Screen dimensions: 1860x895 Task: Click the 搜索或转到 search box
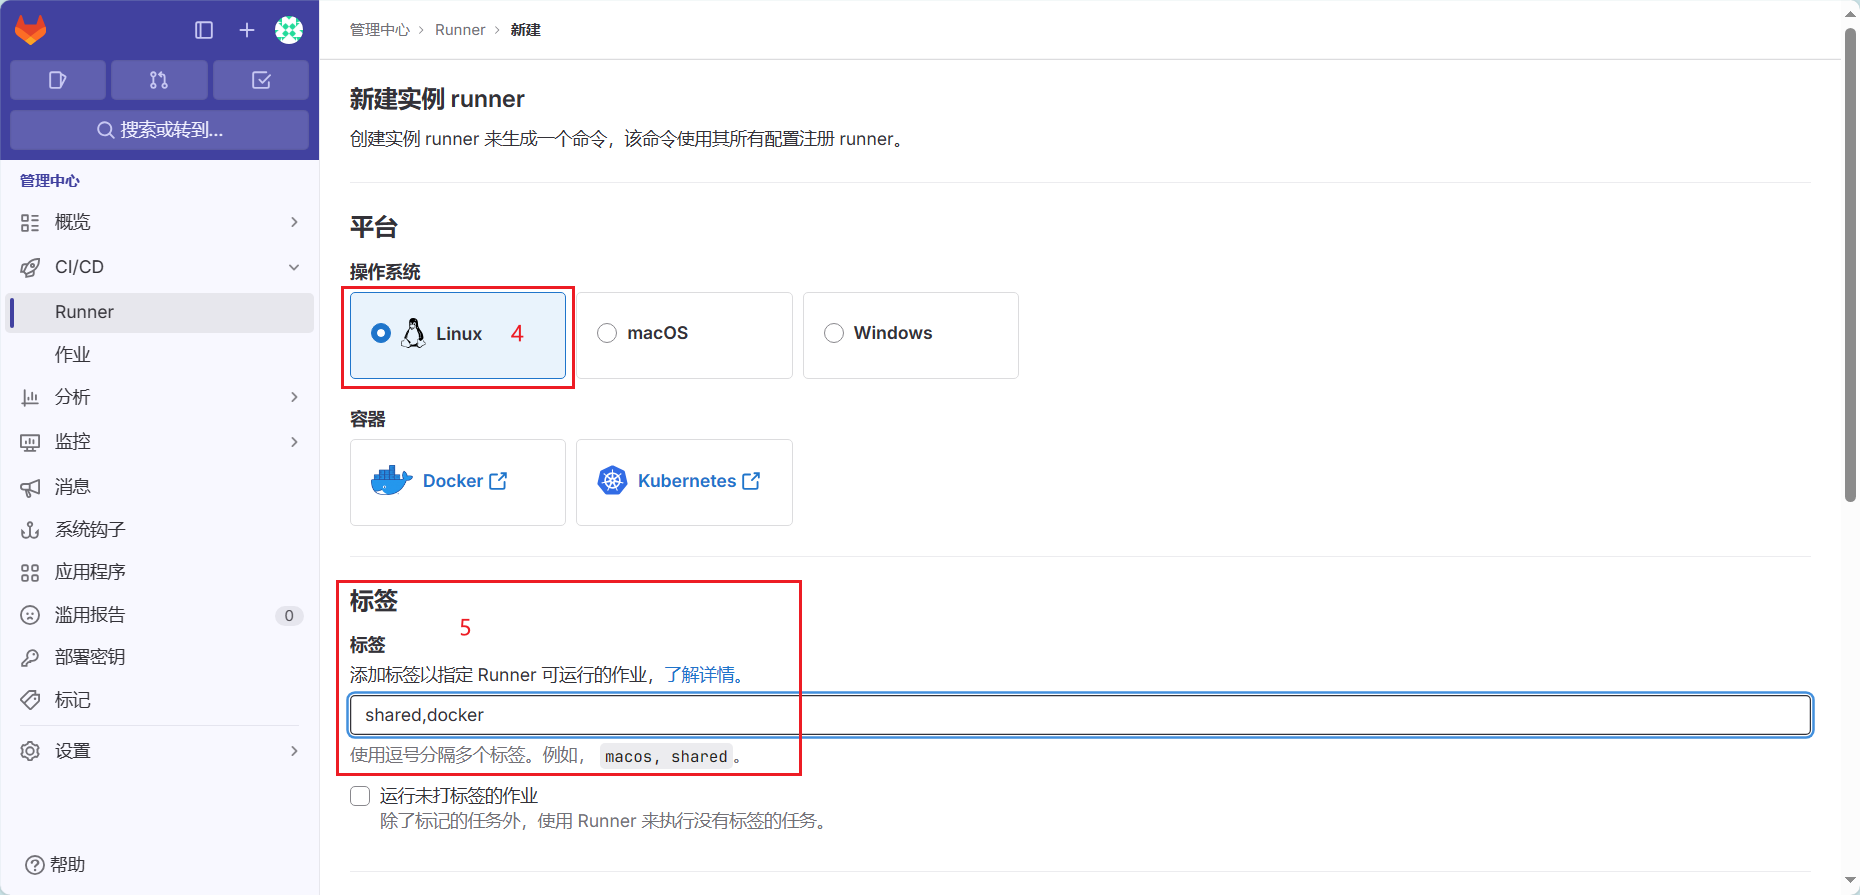click(159, 130)
